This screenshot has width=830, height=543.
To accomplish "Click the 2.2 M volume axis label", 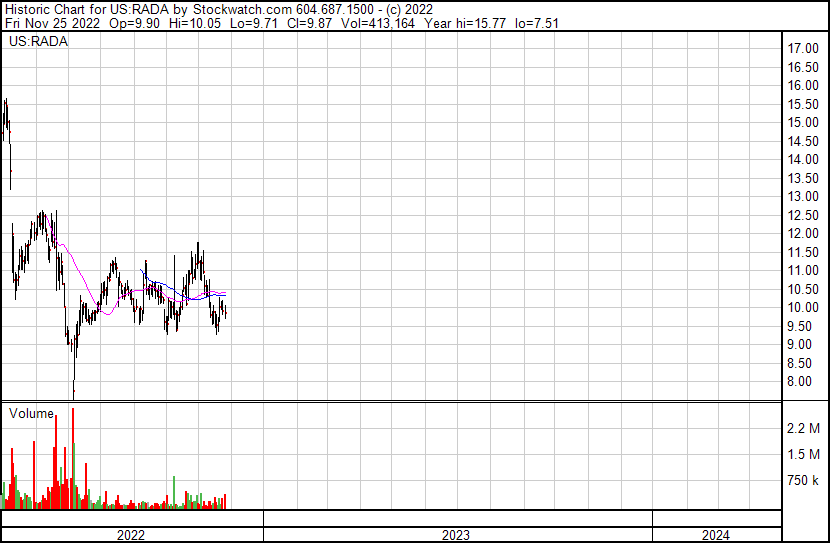I will click(803, 428).
